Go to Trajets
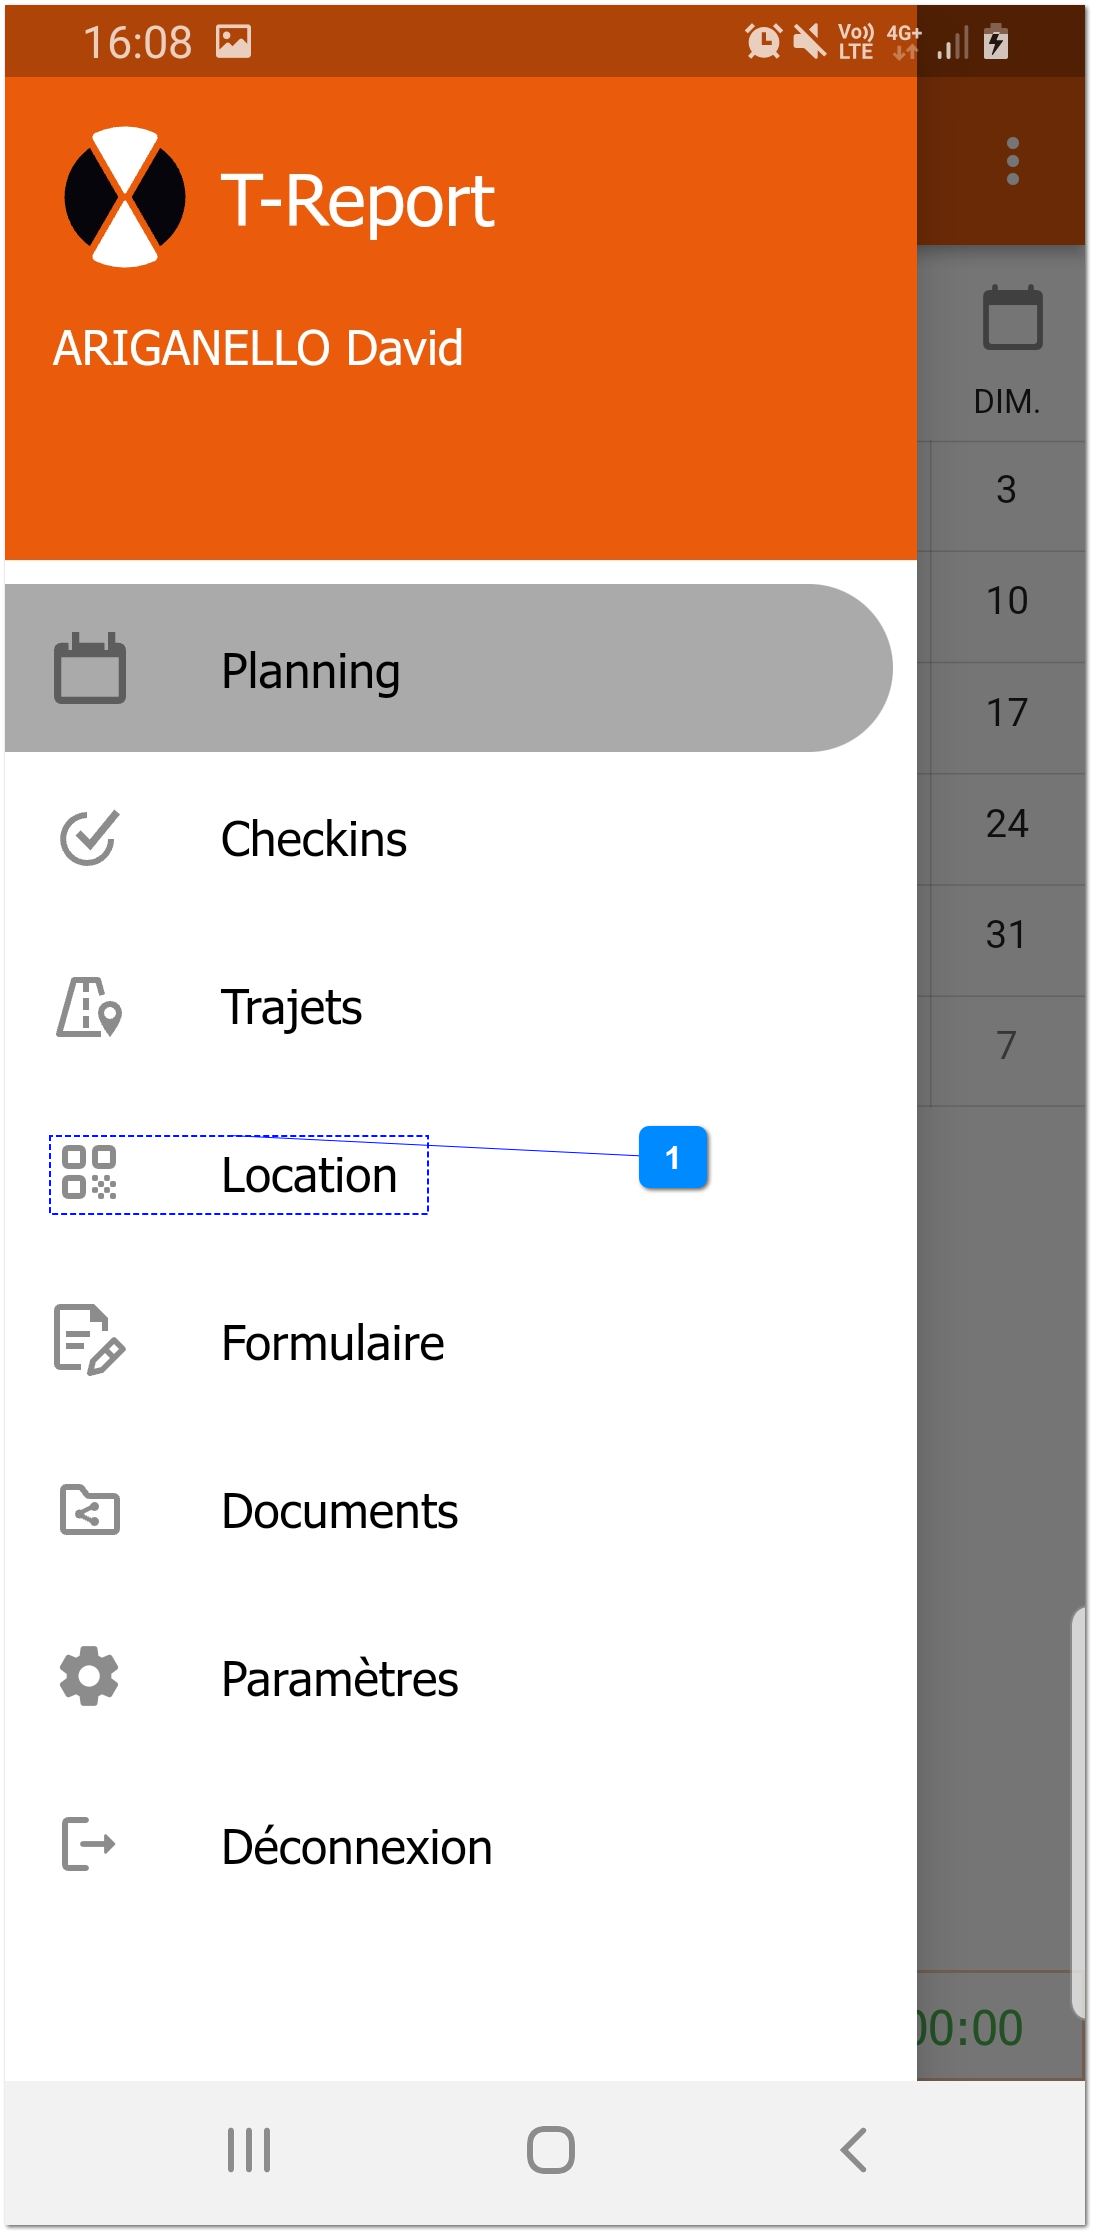This screenshot has height=2234, width=1094. coord(291,1007)
